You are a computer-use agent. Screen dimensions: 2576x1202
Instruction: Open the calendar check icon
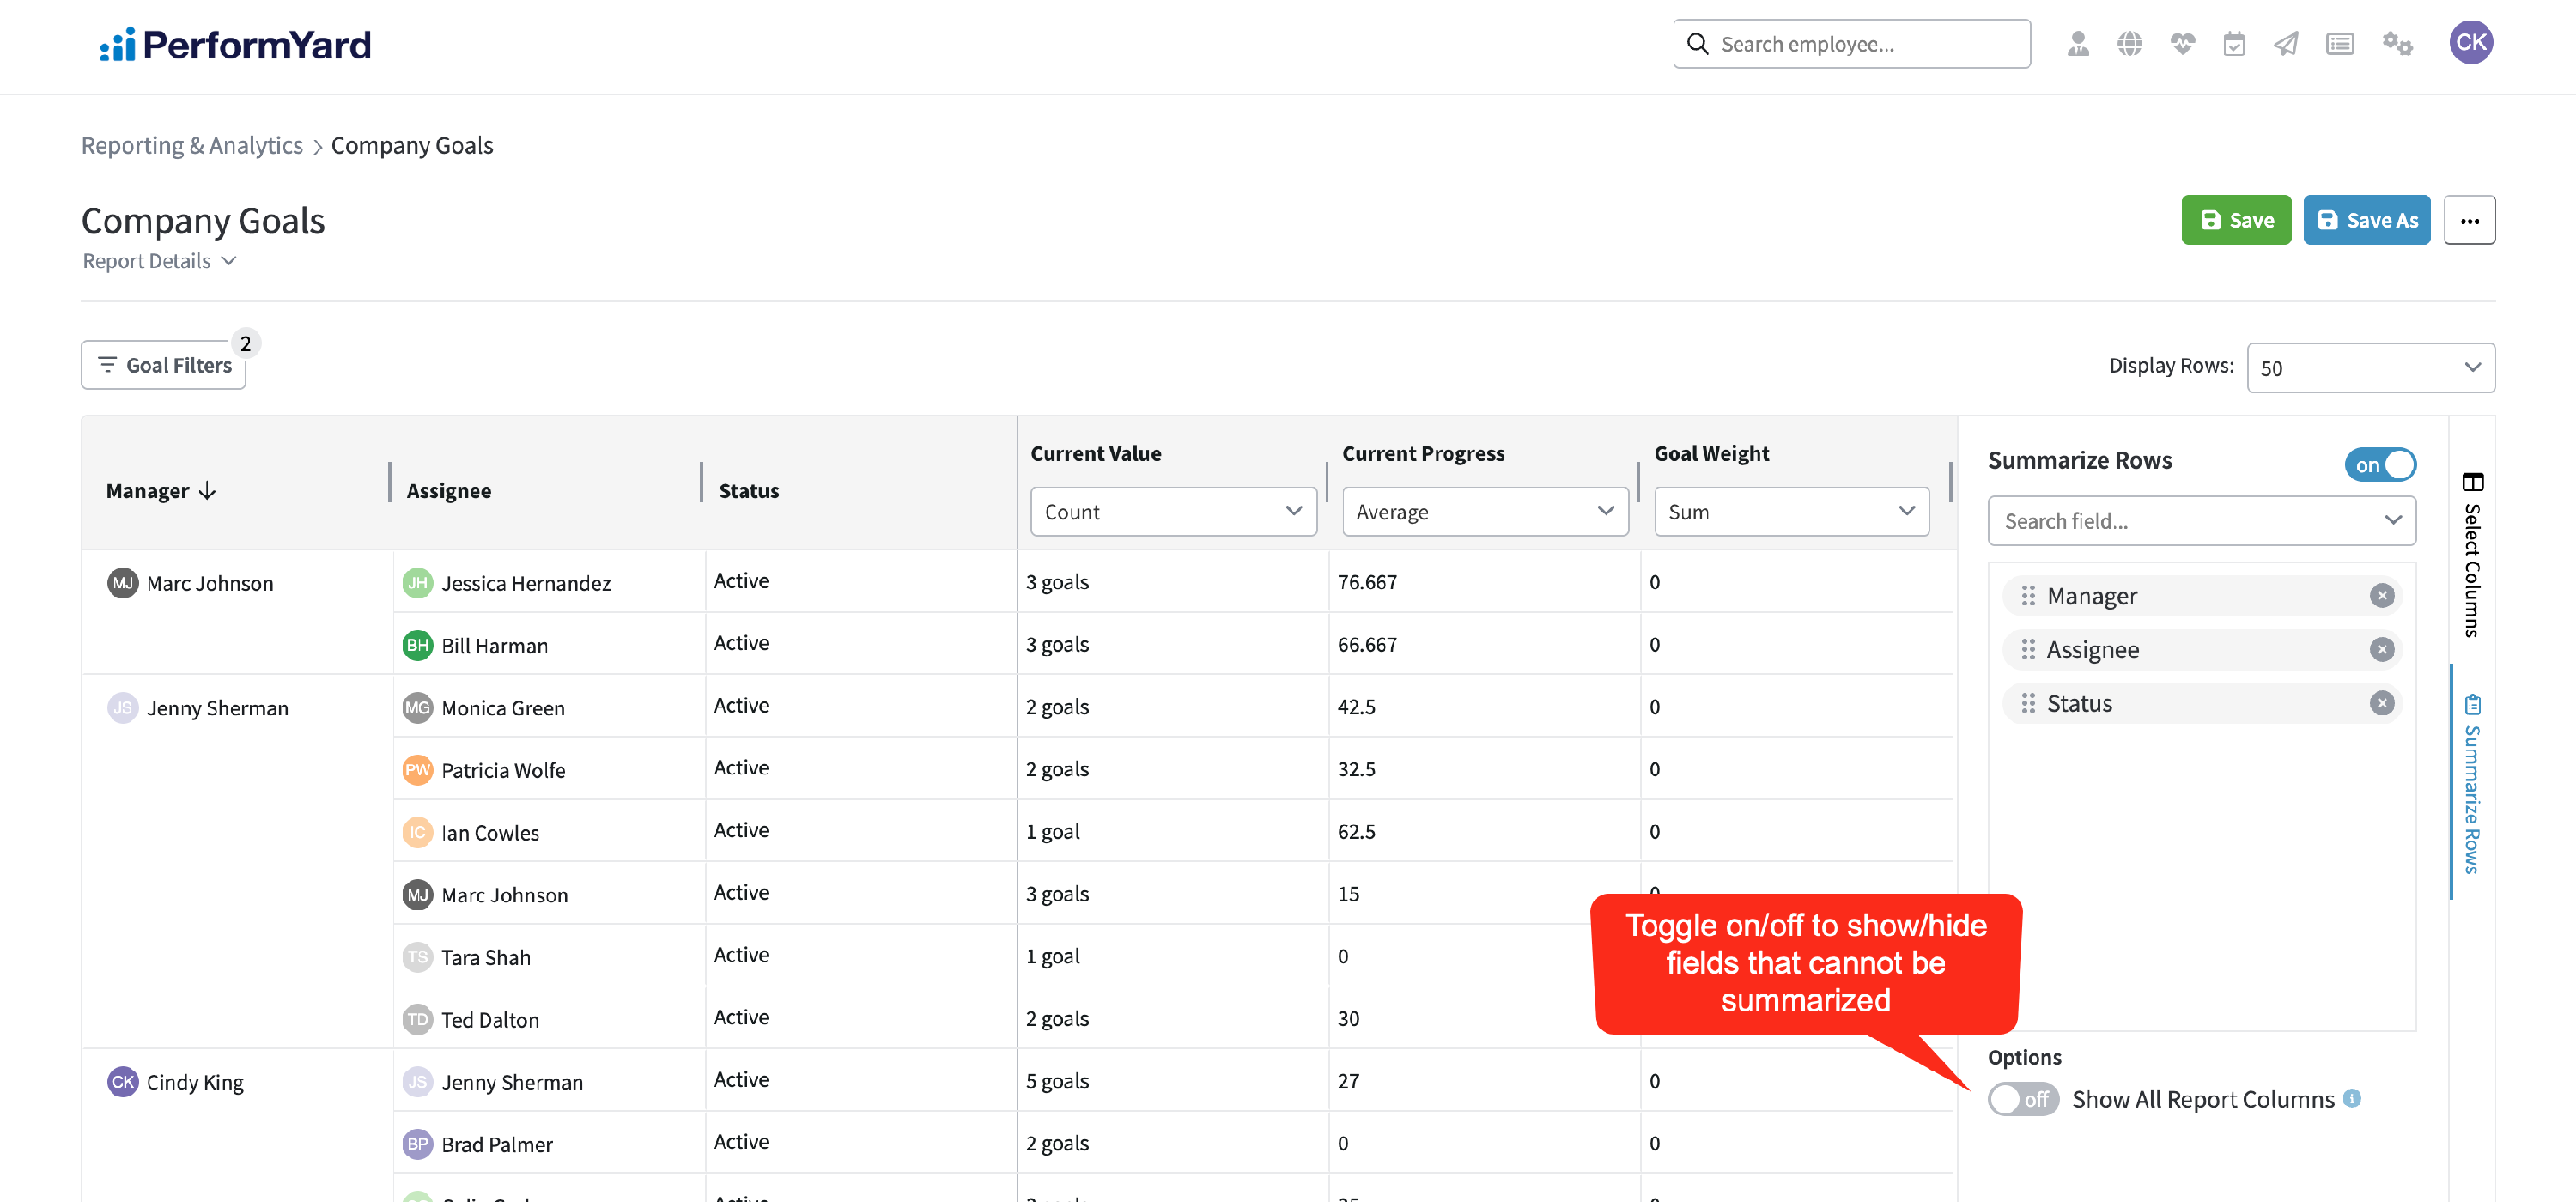tap(2234, 44)
